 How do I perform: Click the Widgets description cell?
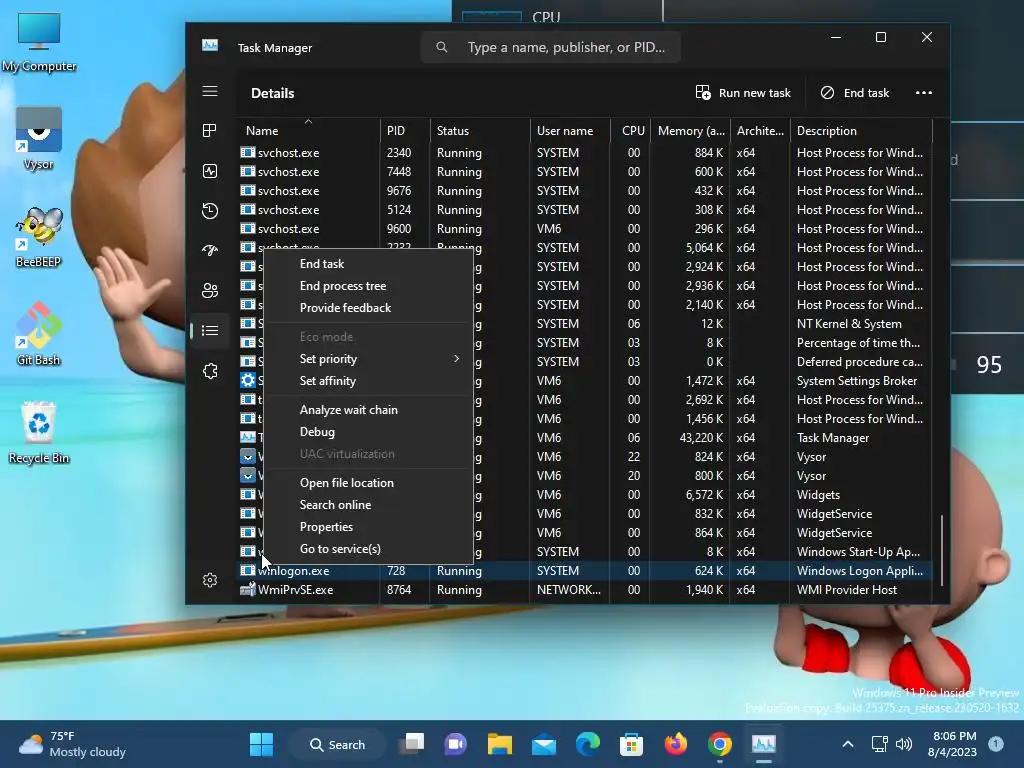click(x=818, y=495)
